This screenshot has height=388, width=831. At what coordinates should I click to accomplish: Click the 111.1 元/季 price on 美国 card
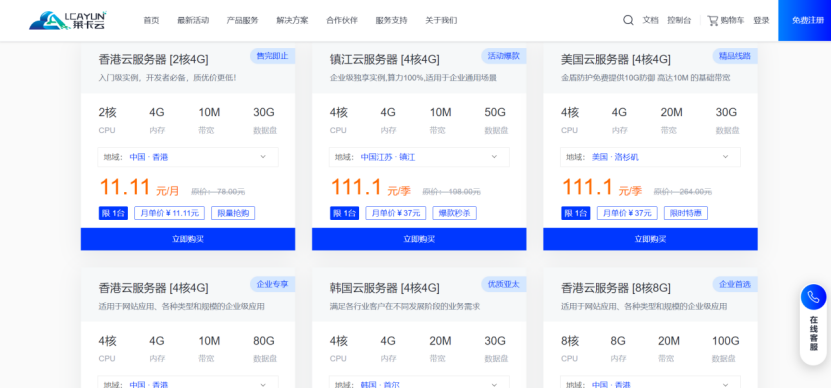coord(602,188)
